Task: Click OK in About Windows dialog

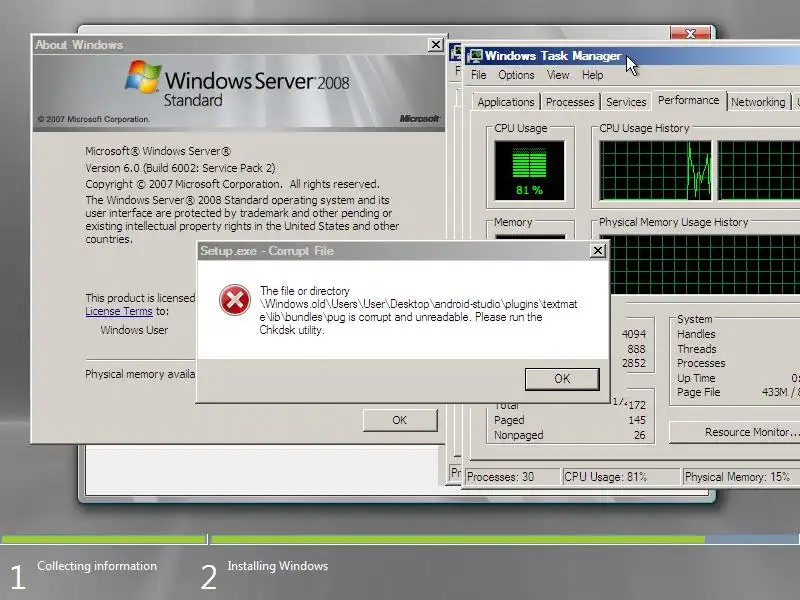Action: [x=399, y=420]
